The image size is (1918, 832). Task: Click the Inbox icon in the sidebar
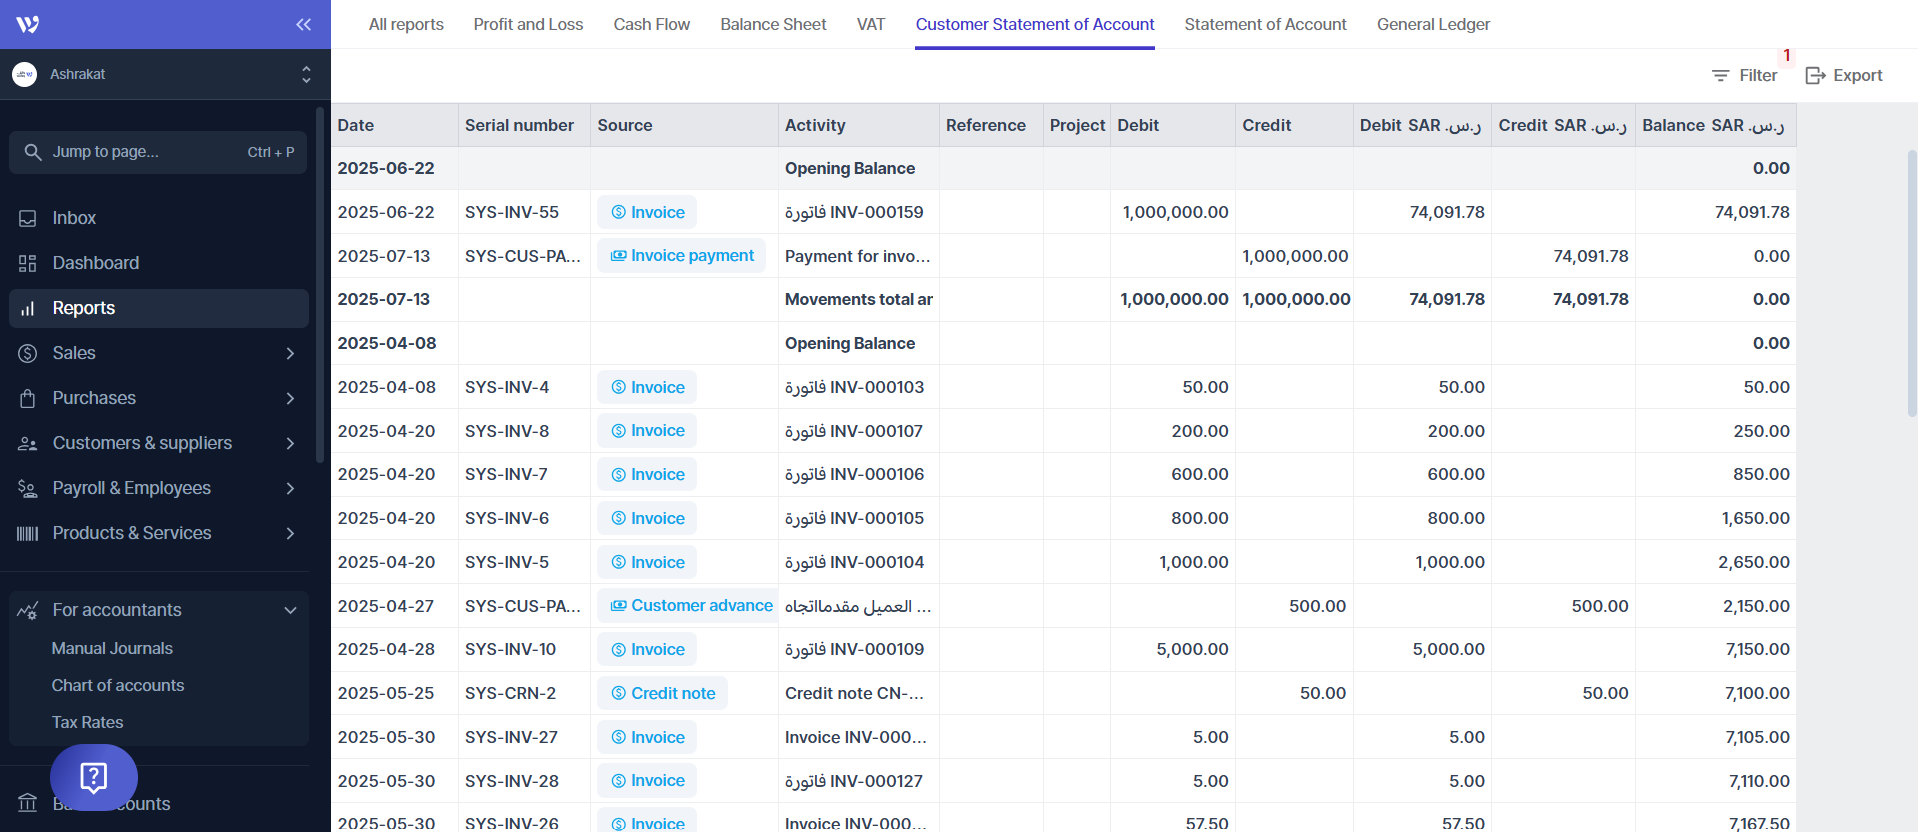tap(28, 218)
